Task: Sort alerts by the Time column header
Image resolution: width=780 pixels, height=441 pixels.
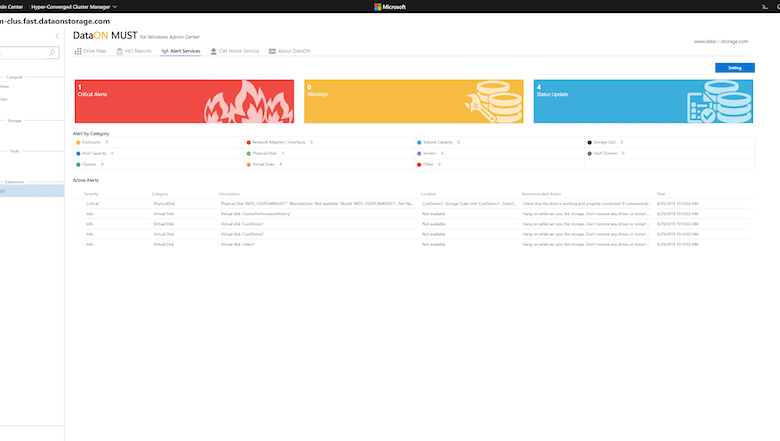Action: 661,194
